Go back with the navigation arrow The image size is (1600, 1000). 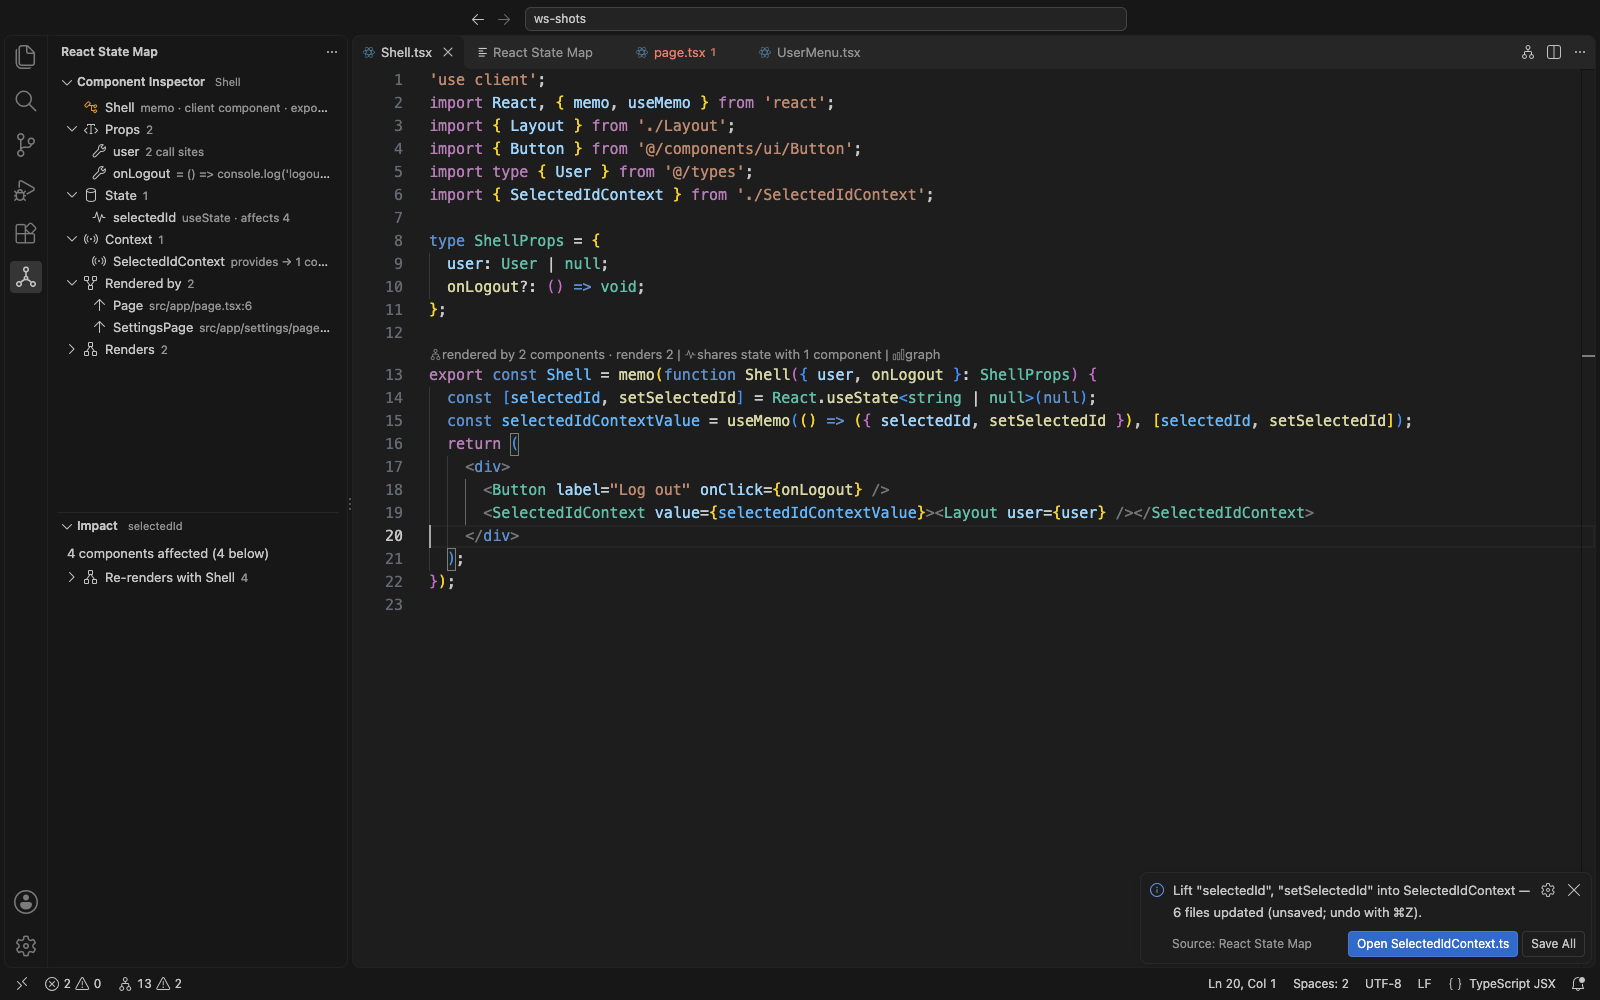[x=478, y=19]
